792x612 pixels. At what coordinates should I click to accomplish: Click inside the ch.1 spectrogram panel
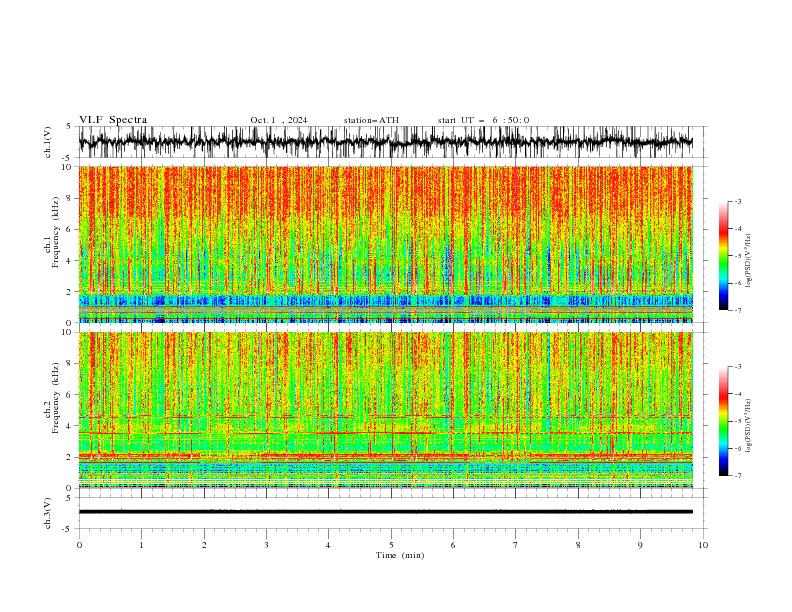(386, 244)
